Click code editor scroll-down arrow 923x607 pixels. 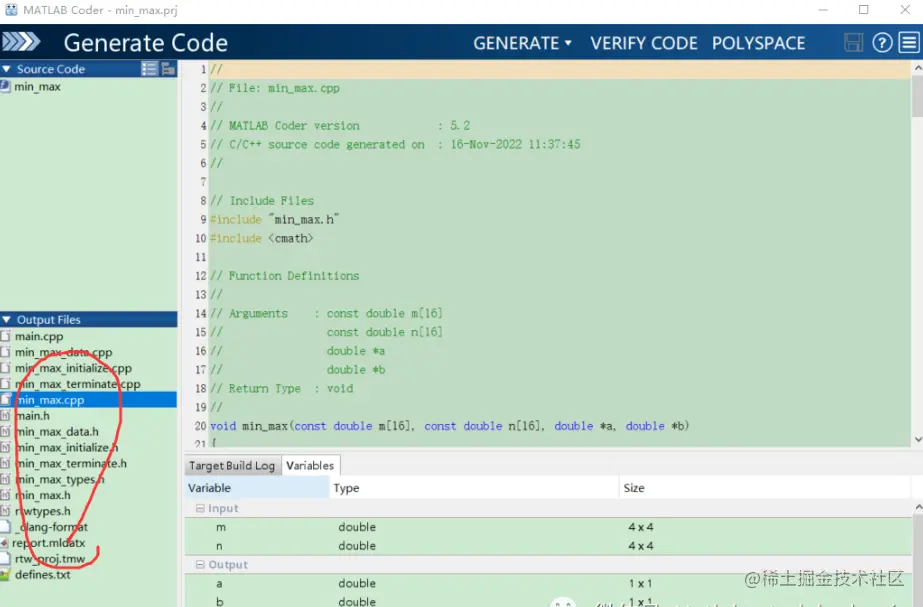918,440
